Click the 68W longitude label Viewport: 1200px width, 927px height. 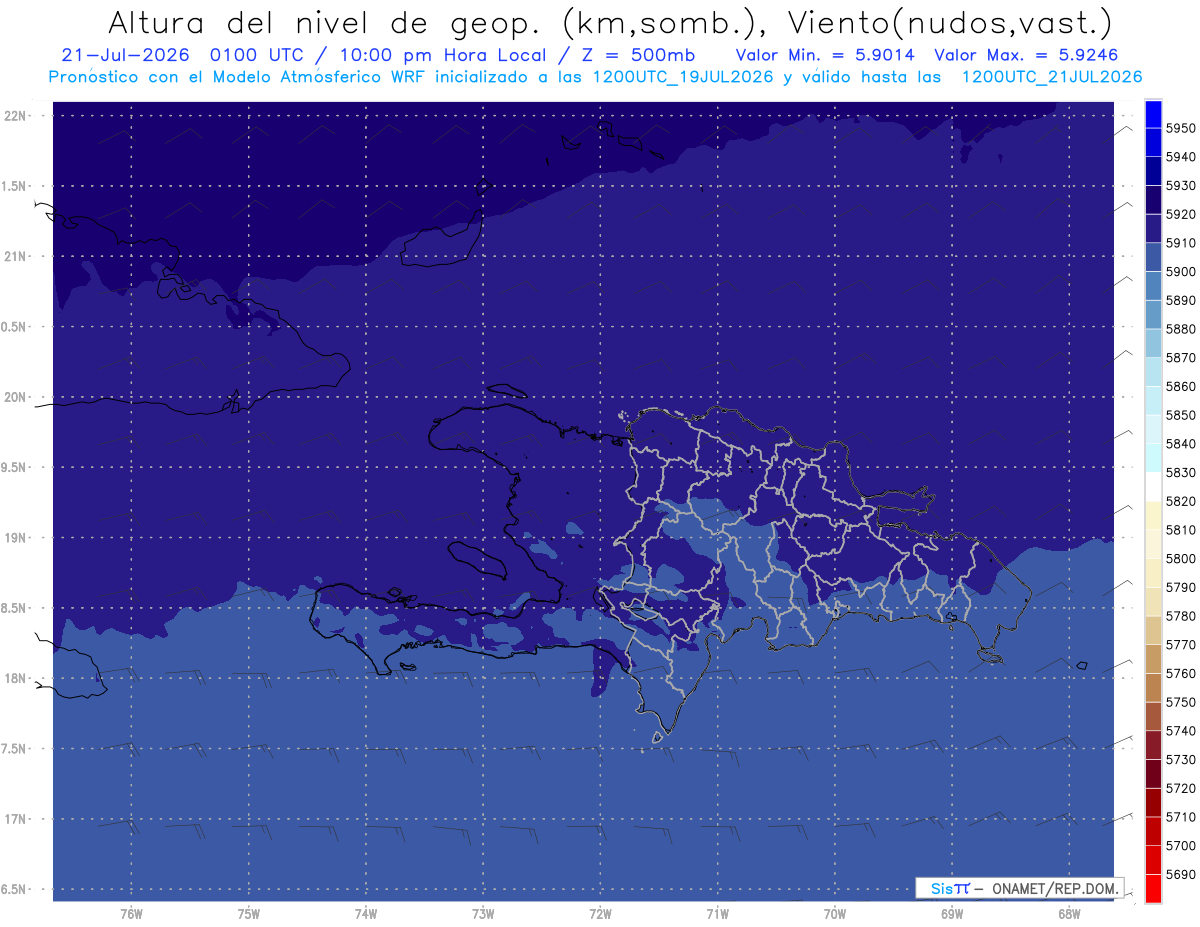point(1068,913)
